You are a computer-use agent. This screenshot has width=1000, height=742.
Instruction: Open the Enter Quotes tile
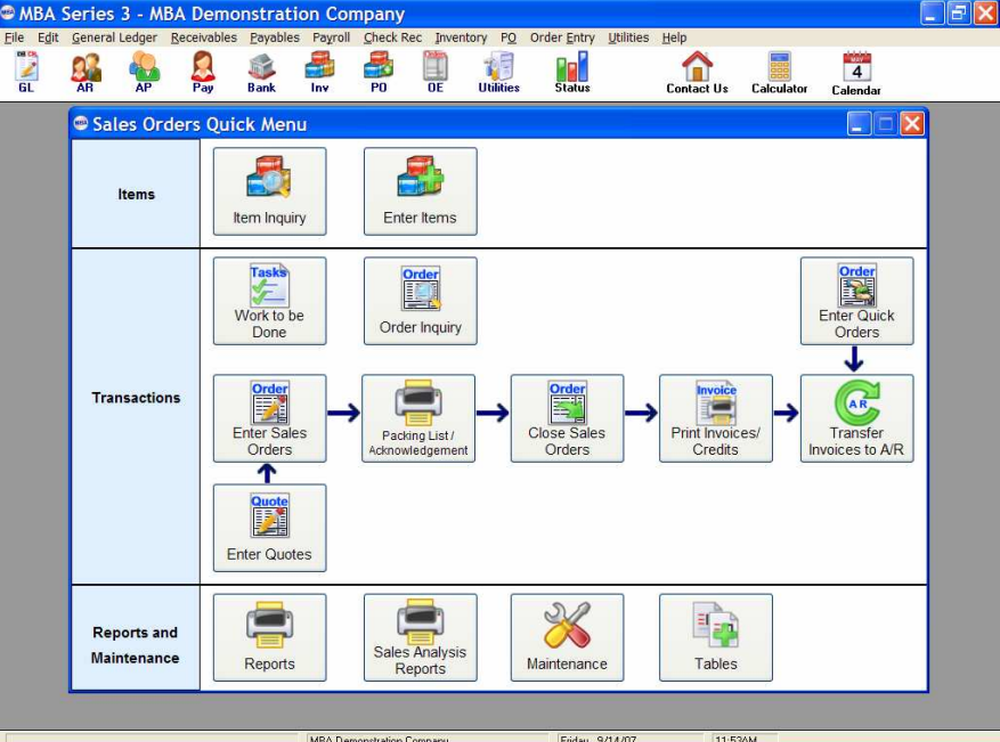(x=270, y=528)
